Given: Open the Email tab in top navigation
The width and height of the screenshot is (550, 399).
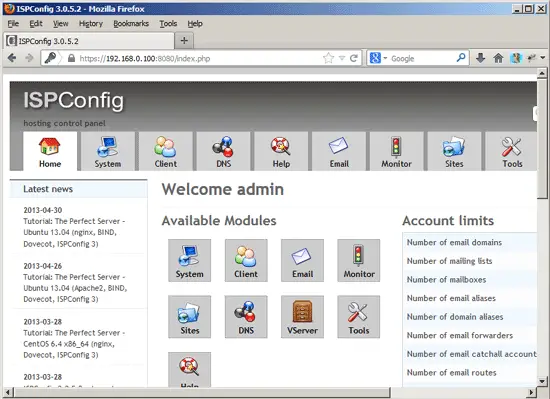Looking at the screenshot, I should point(339,151).
